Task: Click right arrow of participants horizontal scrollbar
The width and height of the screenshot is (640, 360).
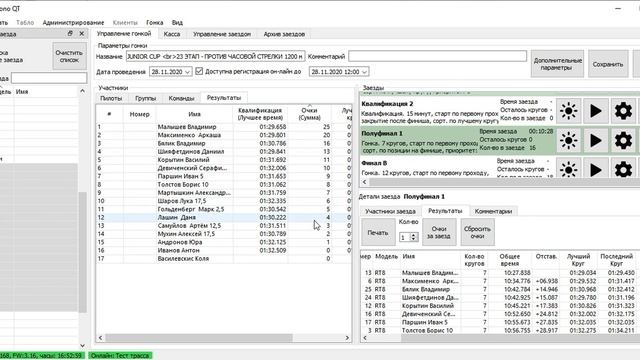Action: tap(347, 338)
